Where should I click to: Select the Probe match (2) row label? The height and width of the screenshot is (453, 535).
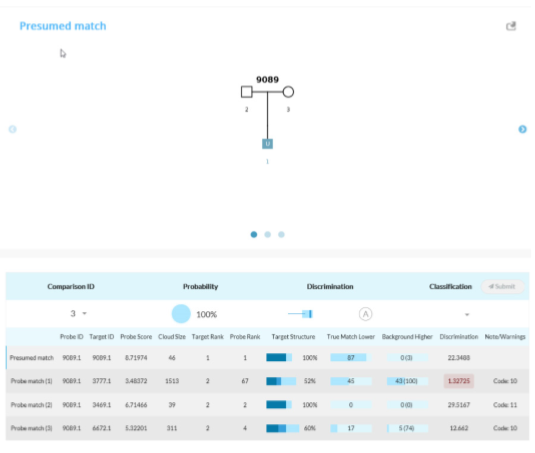31,405
